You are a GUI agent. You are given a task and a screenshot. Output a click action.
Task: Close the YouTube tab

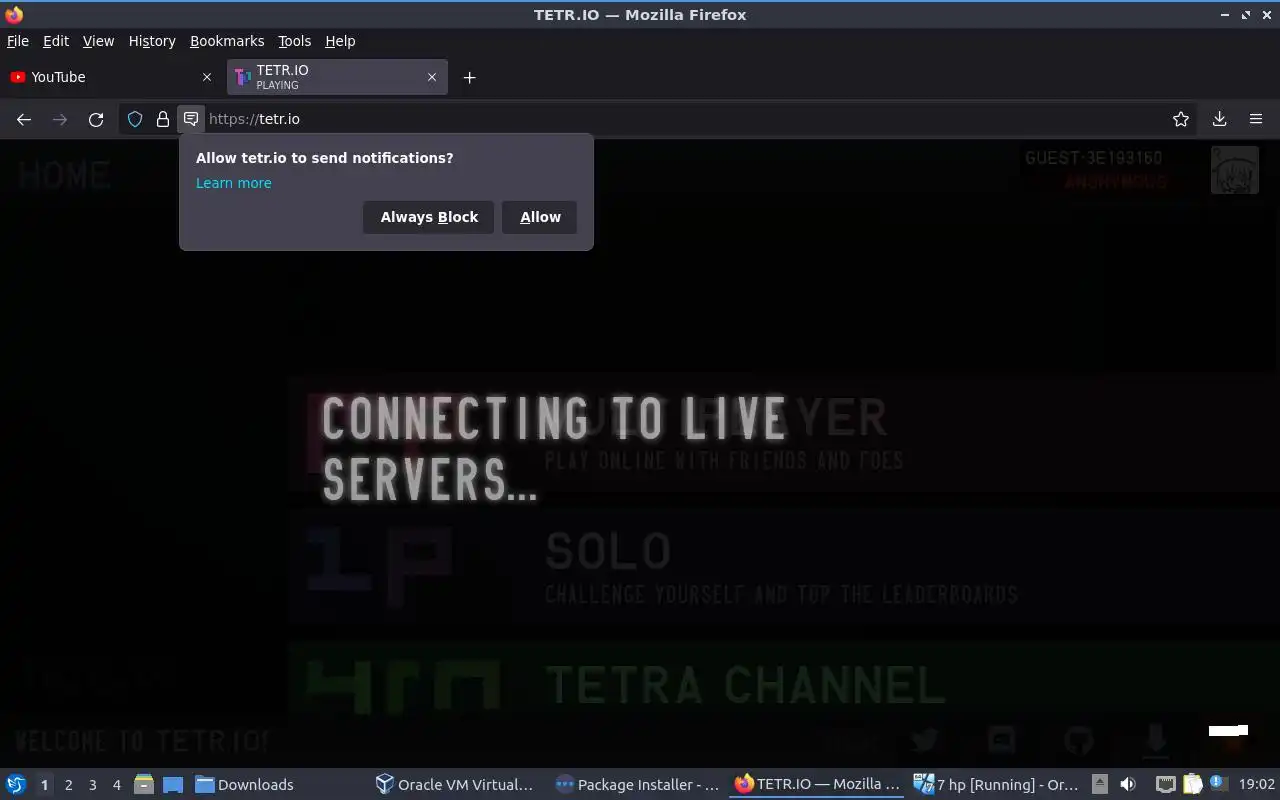tap(207, 77)
